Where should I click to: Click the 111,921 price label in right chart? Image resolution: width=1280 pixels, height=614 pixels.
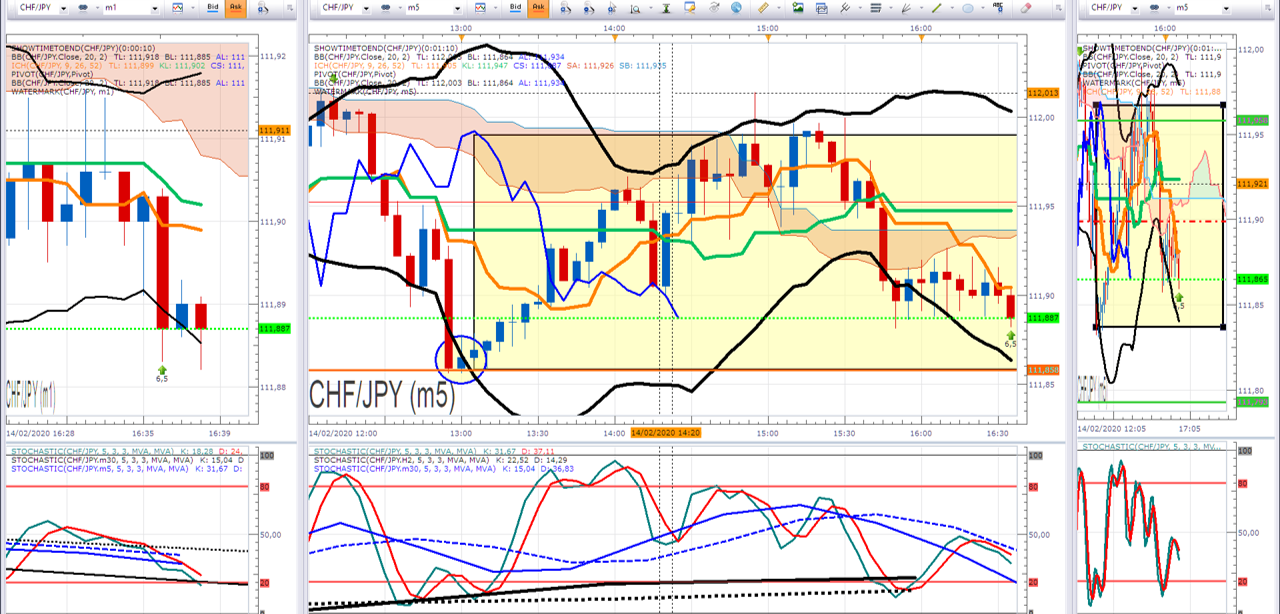[1252, 184]
